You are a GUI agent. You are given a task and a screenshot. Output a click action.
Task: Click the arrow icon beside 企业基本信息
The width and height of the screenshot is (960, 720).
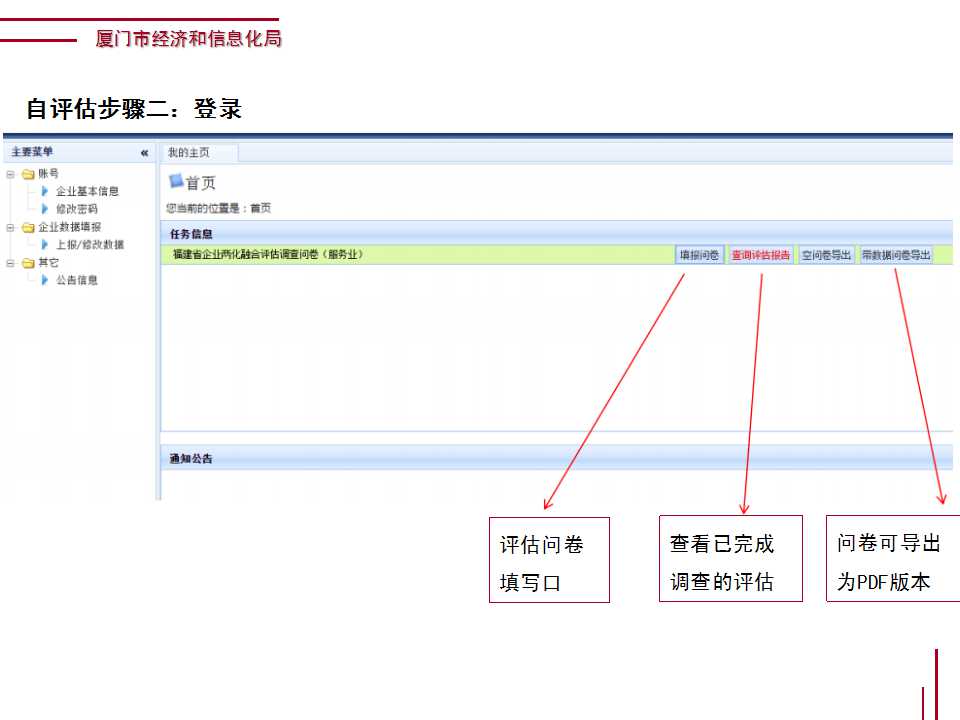(45, 191)
